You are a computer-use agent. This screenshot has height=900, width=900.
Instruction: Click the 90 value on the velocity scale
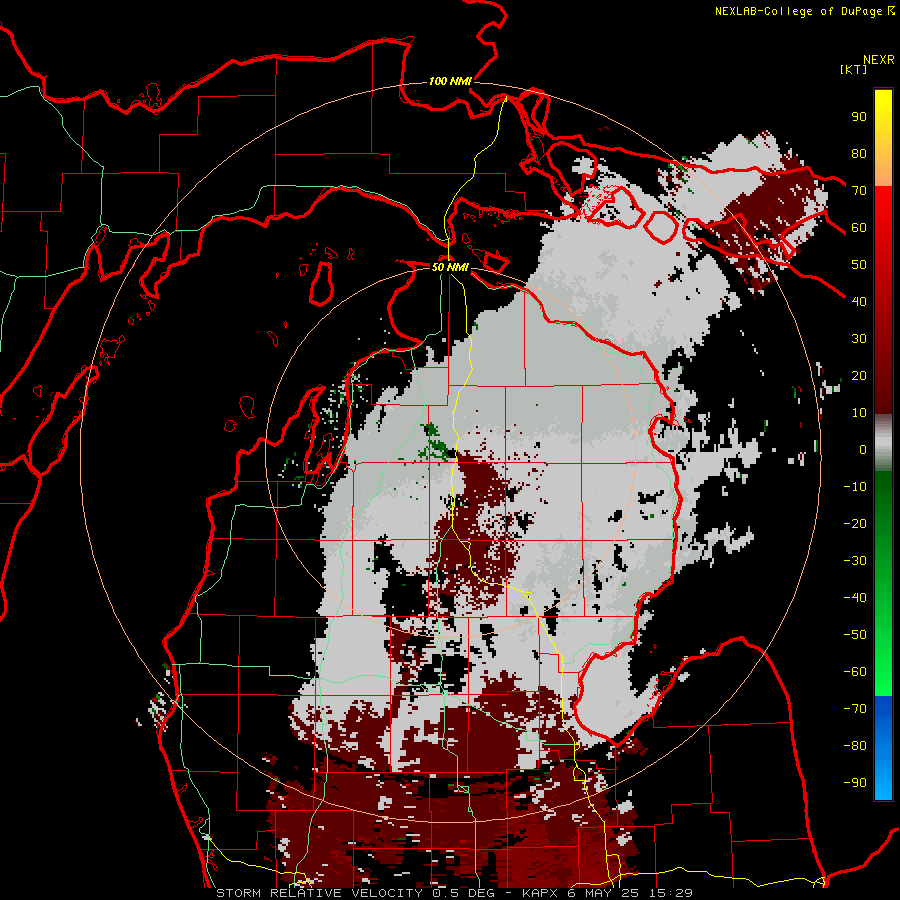point(859,117)
